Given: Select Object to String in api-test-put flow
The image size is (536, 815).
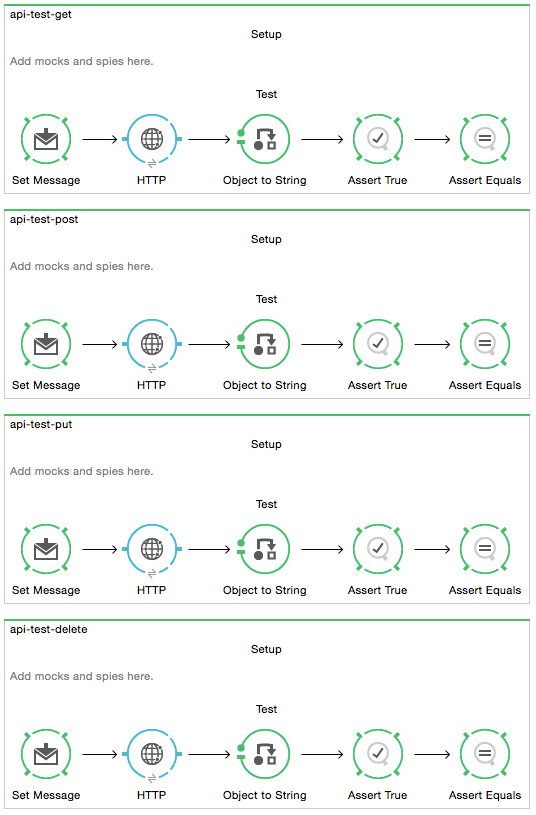Looking at the screenshot, I should coord(265,549).
